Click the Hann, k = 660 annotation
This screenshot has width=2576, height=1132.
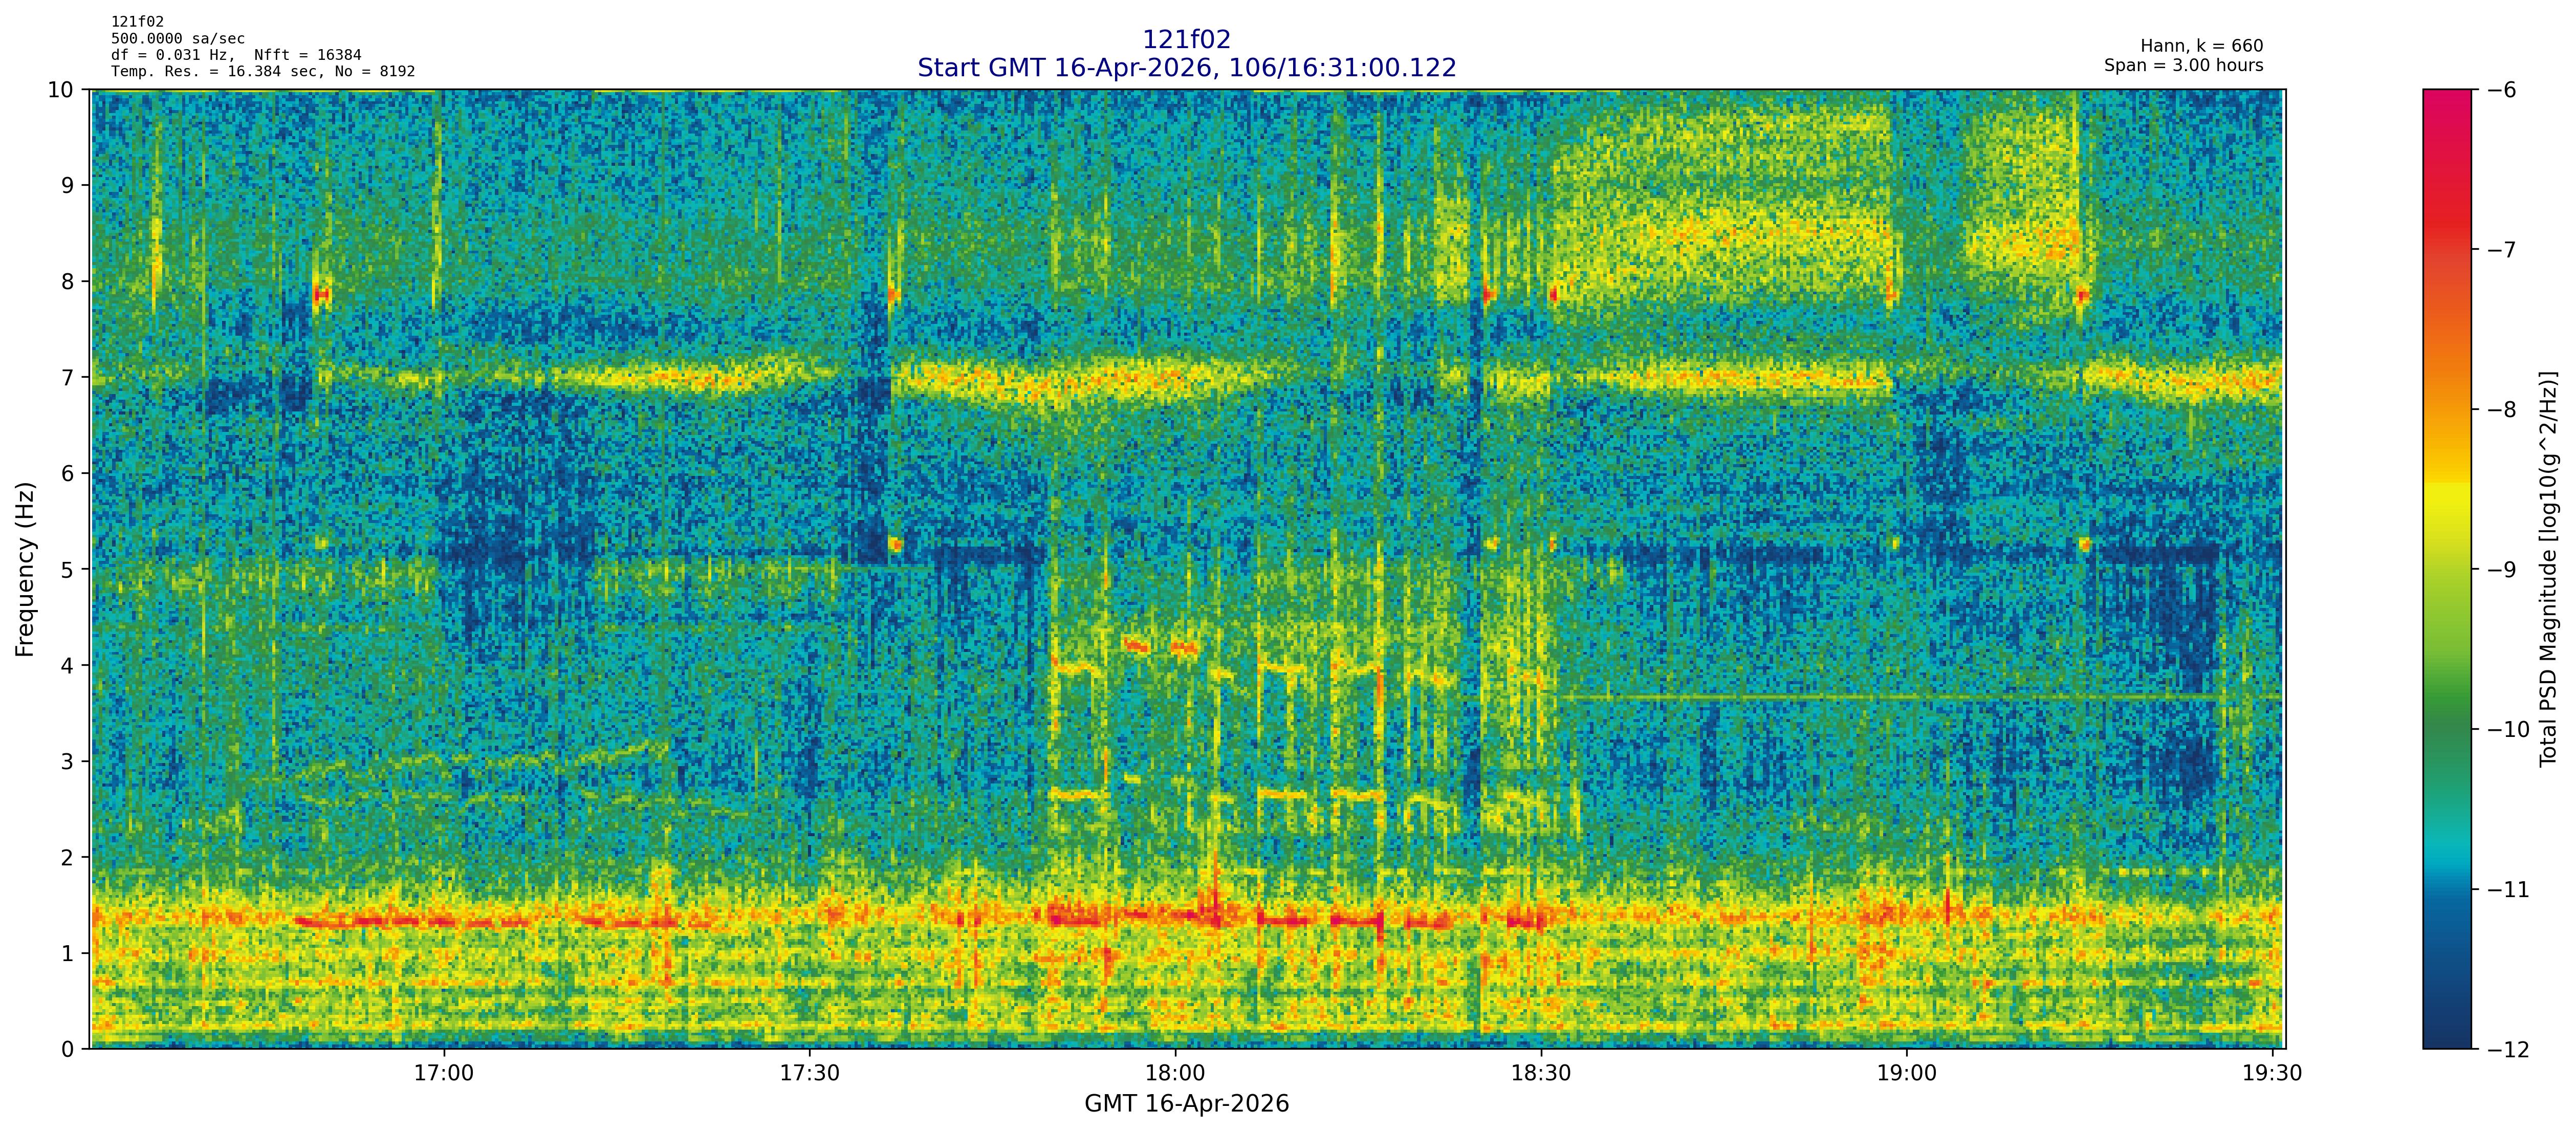tap(2201, 46)
